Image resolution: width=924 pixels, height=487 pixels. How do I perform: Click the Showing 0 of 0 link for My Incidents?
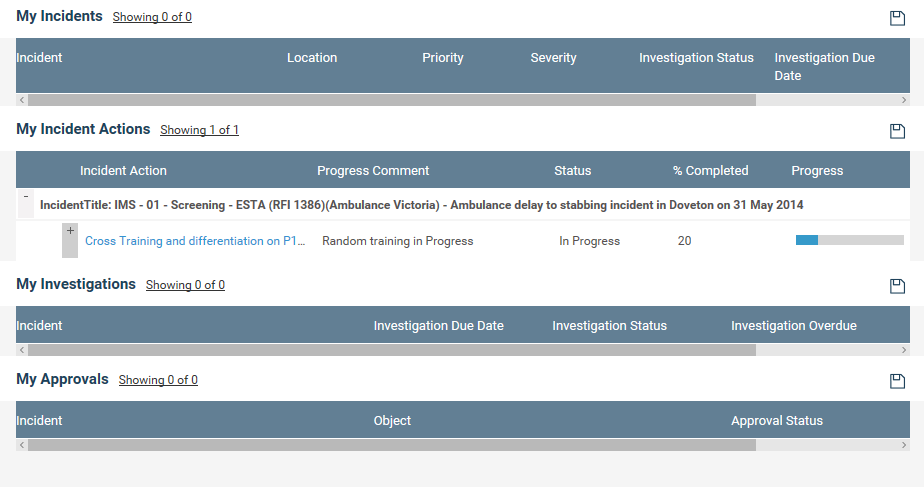(x=152, y=17)
